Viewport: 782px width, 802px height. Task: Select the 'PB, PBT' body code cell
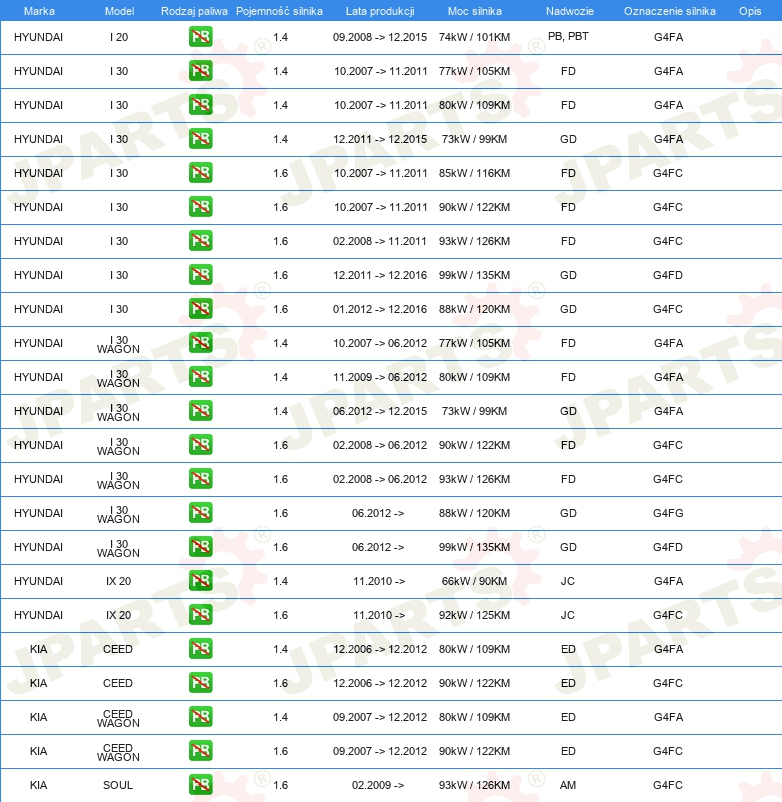(x=568, y=36)
